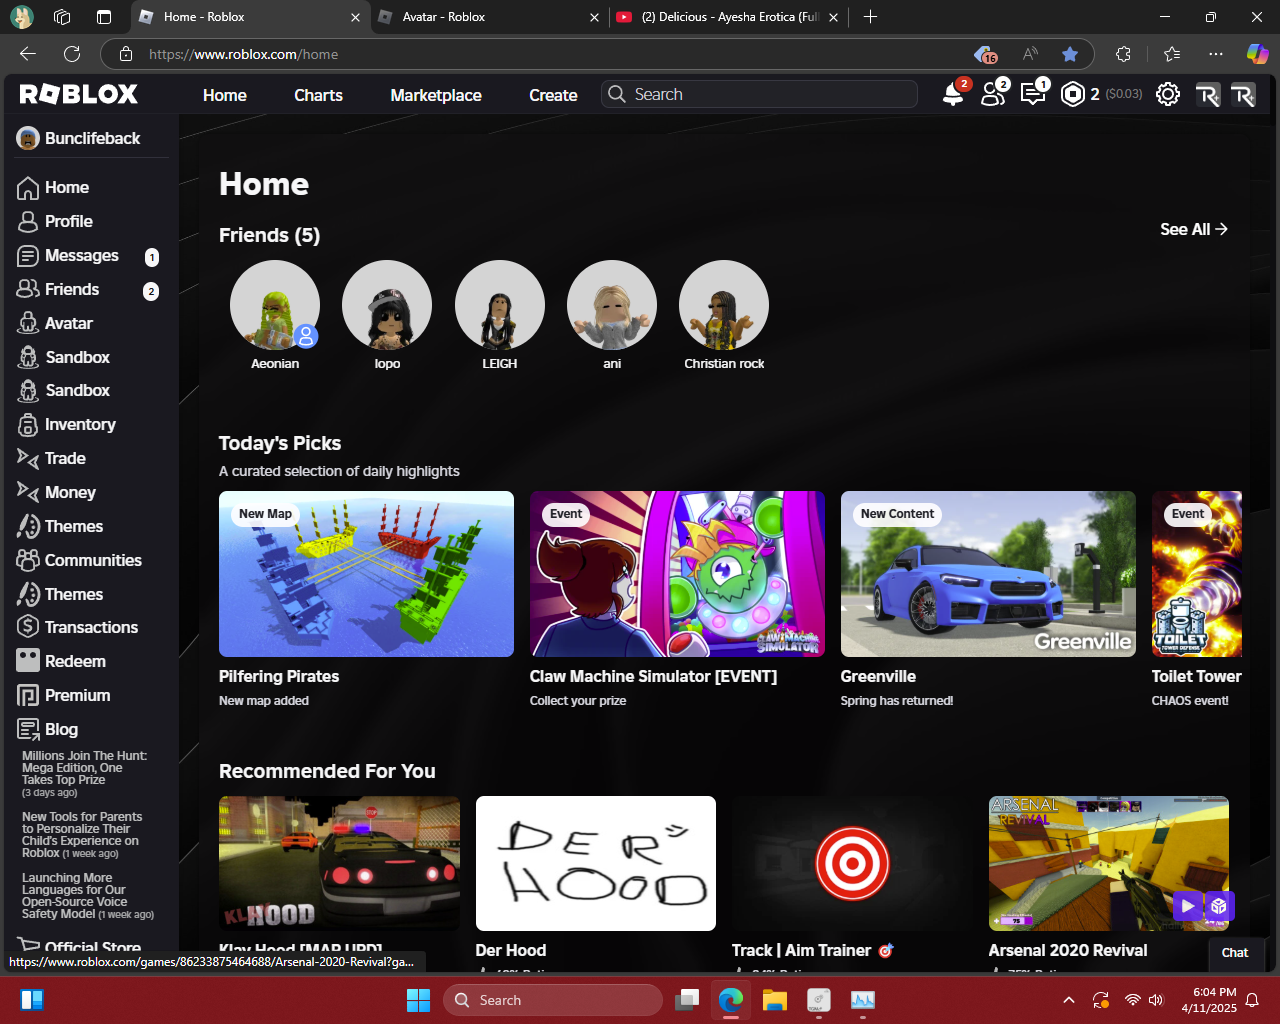Open the notifications bell in Roblox header

pyautogui.click(x=954, y=94)
